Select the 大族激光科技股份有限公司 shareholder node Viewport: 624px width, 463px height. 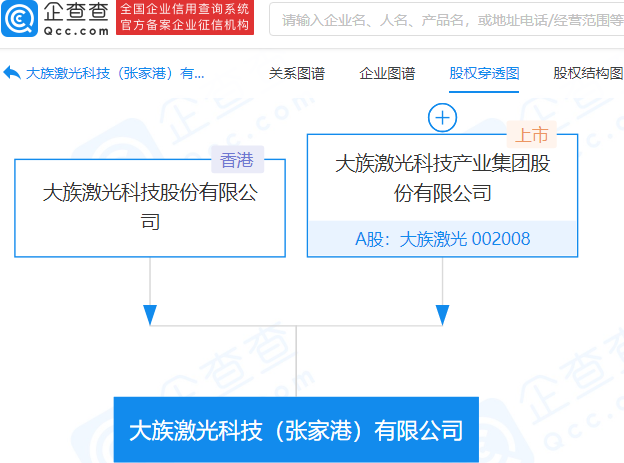[x=150, y=206]
